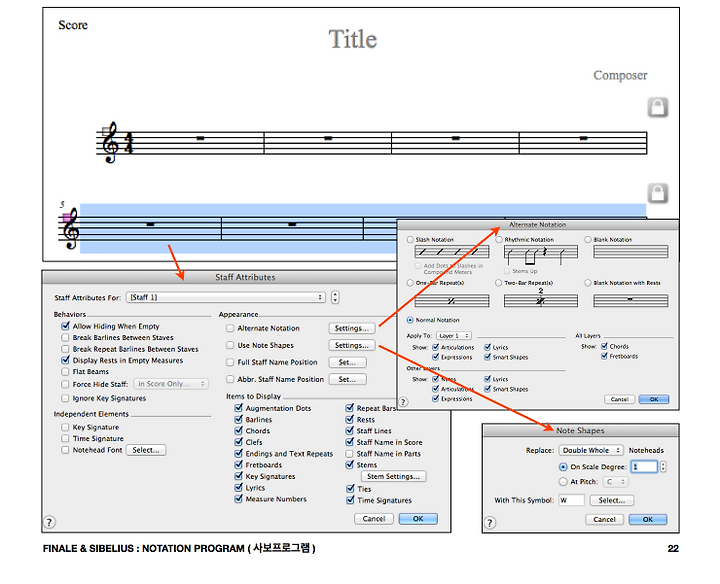Click OK in Alternate Notation dialog
Image resolution: width=720 pixels, height=584 pixels.
pos(654,399)
